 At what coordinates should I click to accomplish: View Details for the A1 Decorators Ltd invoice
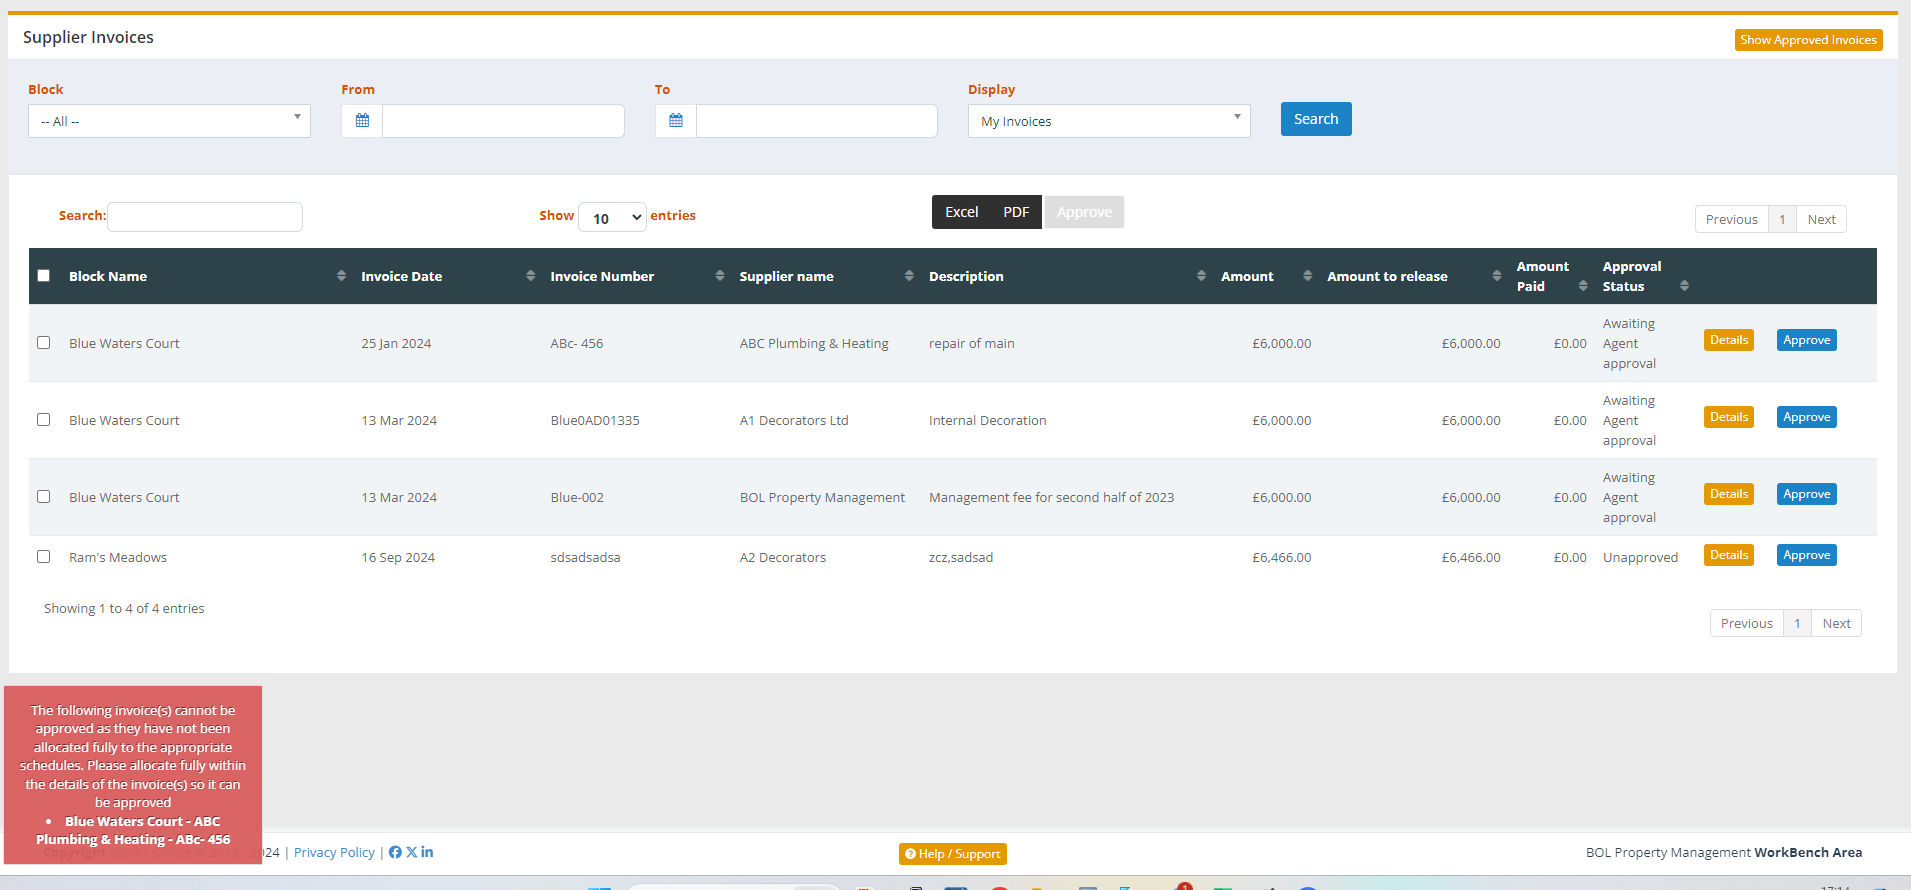pos(1728,417)
